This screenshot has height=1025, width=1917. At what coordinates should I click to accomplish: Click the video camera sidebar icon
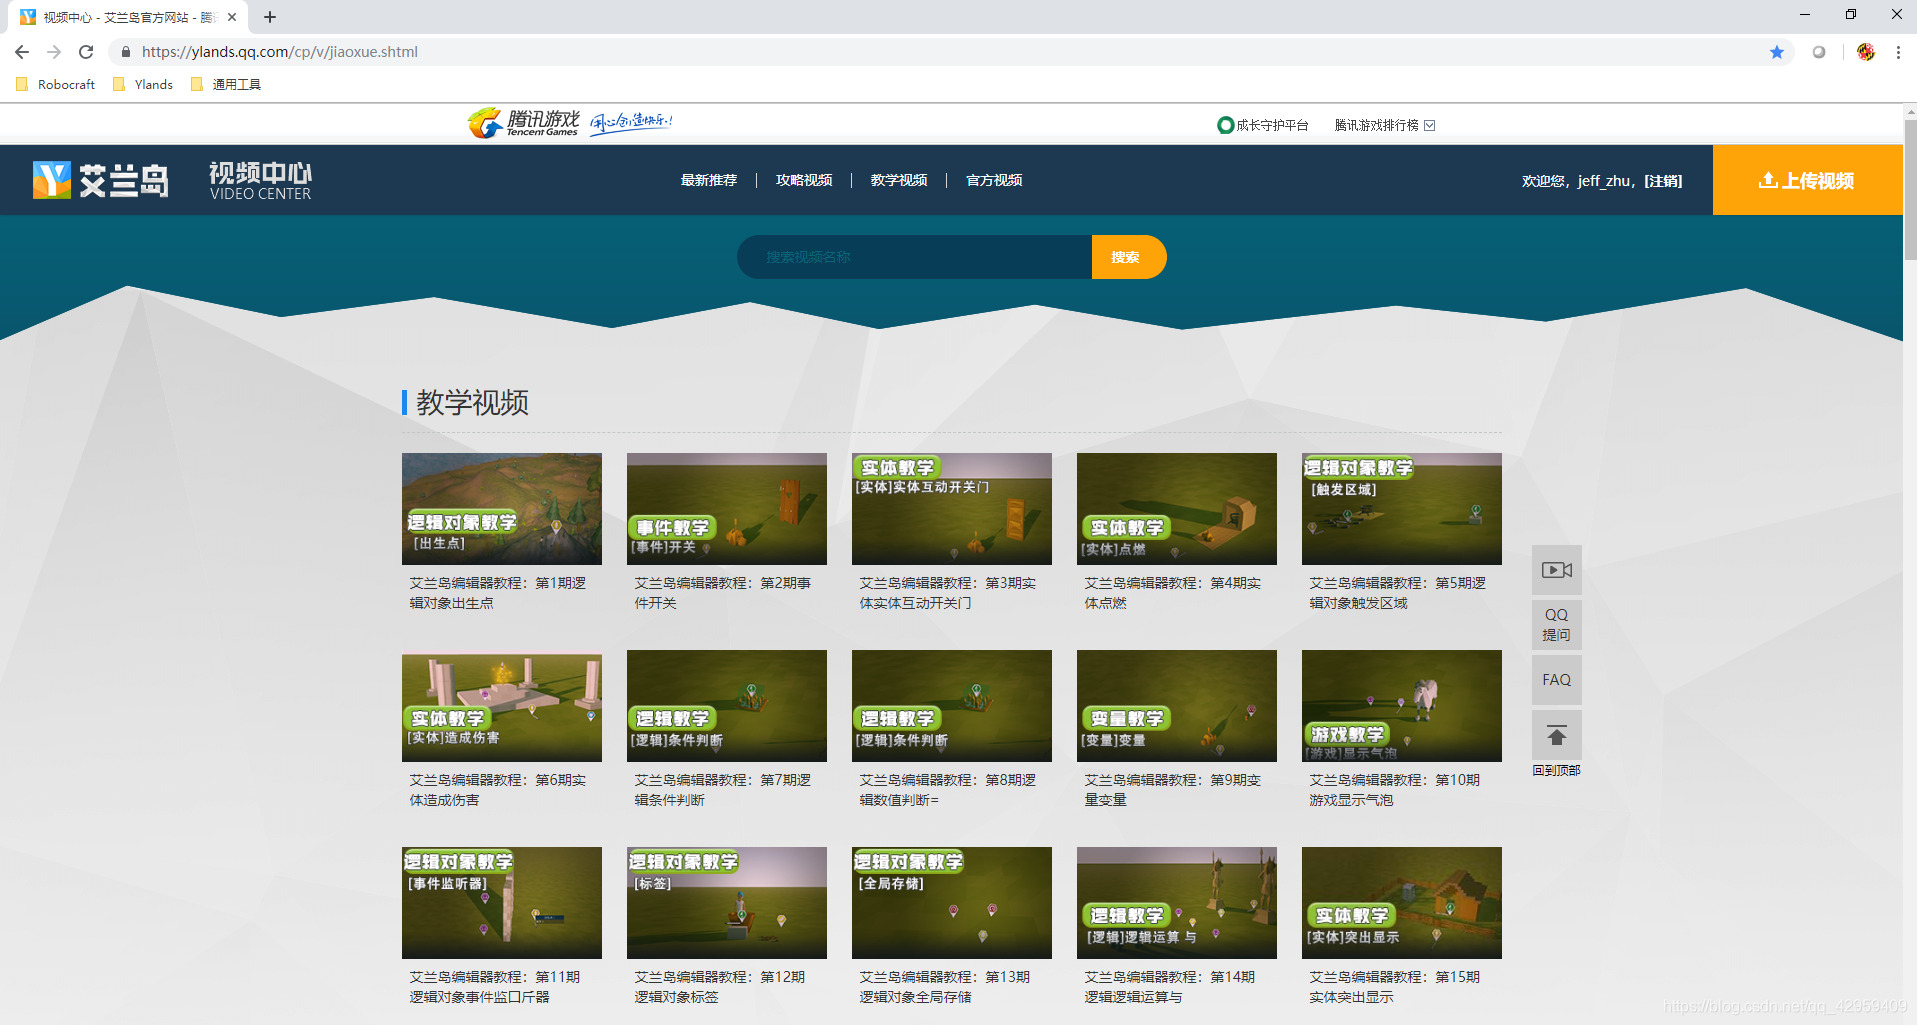pos(1556,570)
